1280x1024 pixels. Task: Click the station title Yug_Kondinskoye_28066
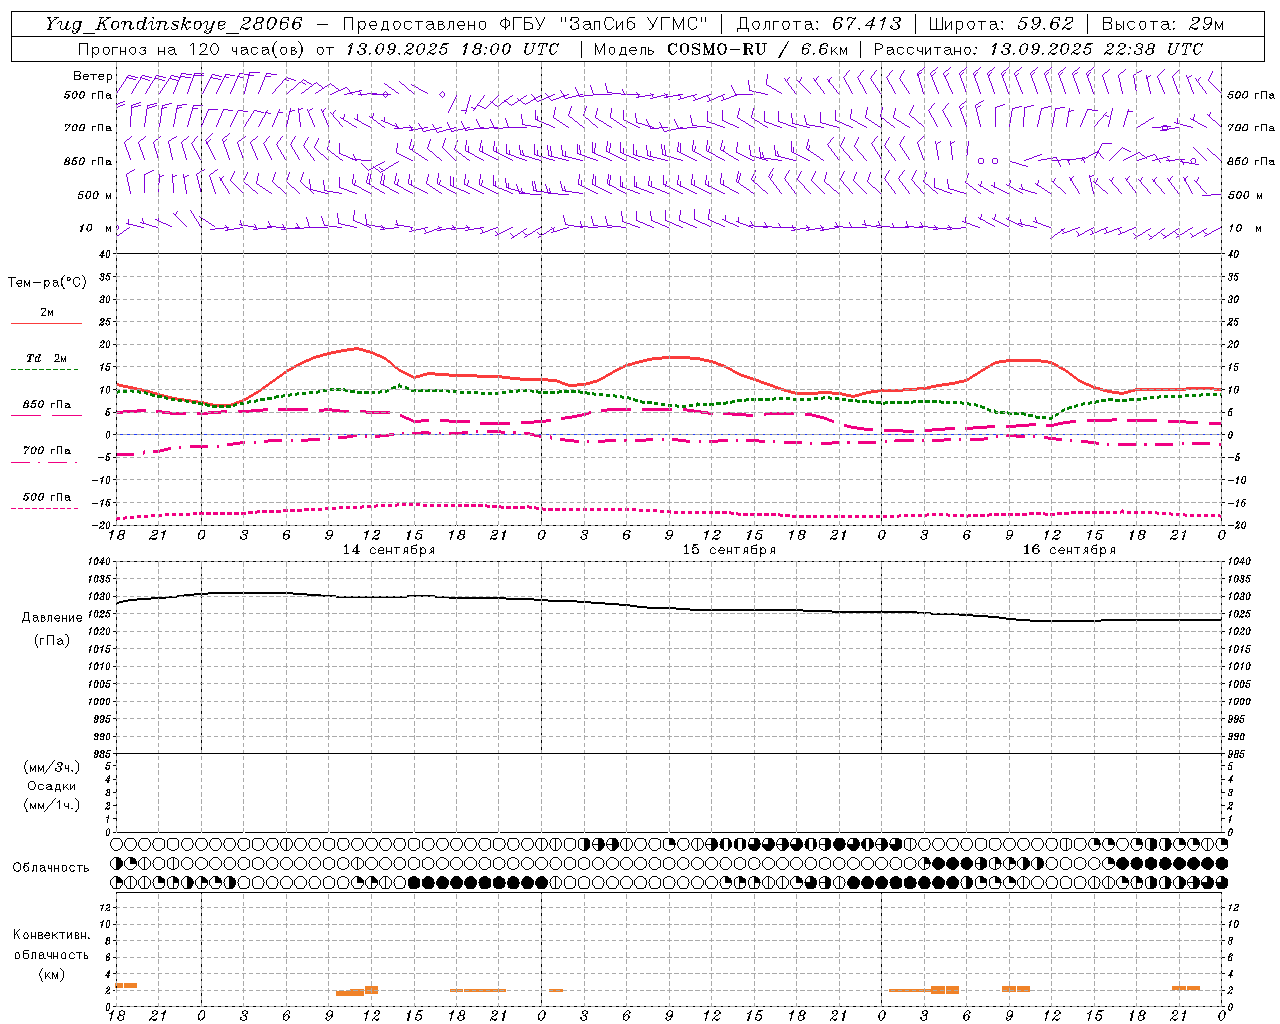point(174,24)
